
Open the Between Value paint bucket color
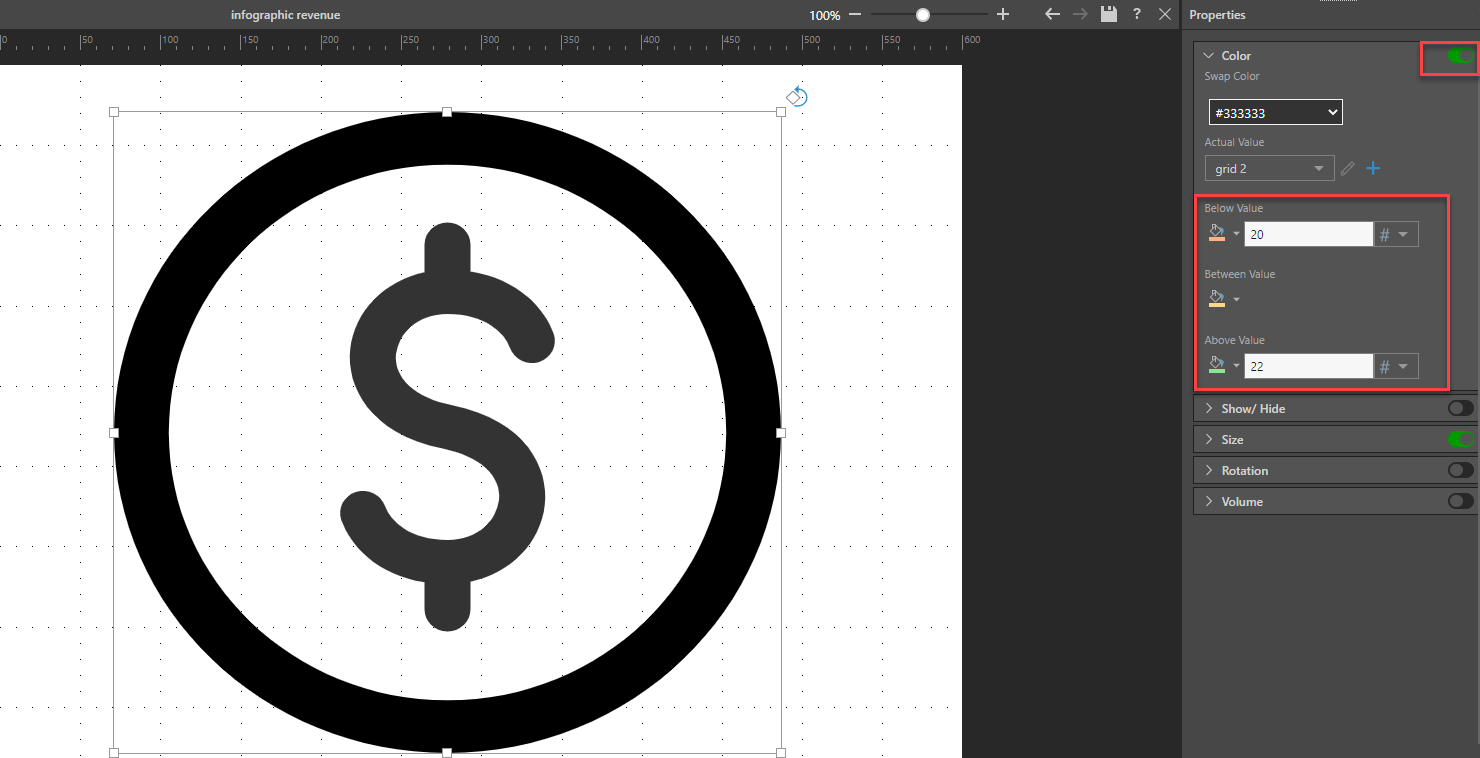click(1216, 299)
